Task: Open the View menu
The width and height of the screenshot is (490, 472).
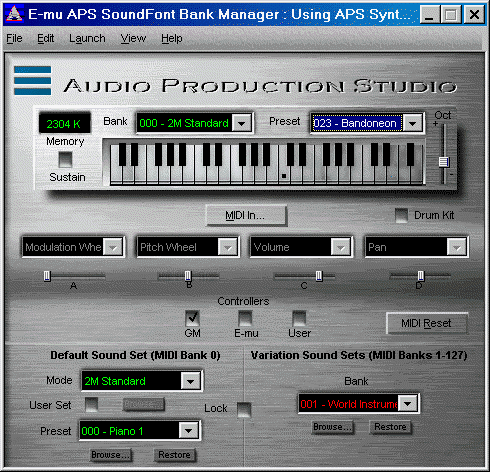Action: point(133,39)
